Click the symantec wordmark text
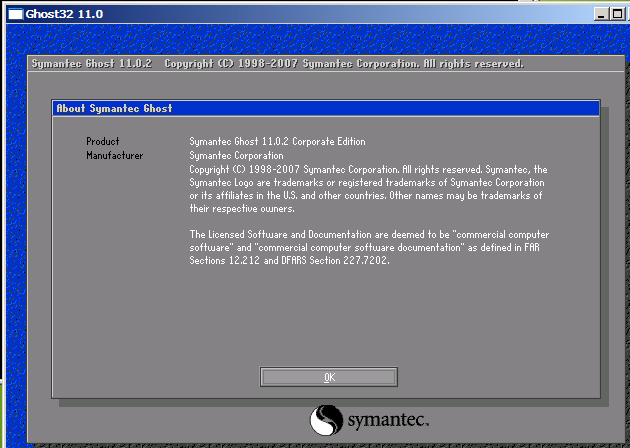 [x=388, y=419]
